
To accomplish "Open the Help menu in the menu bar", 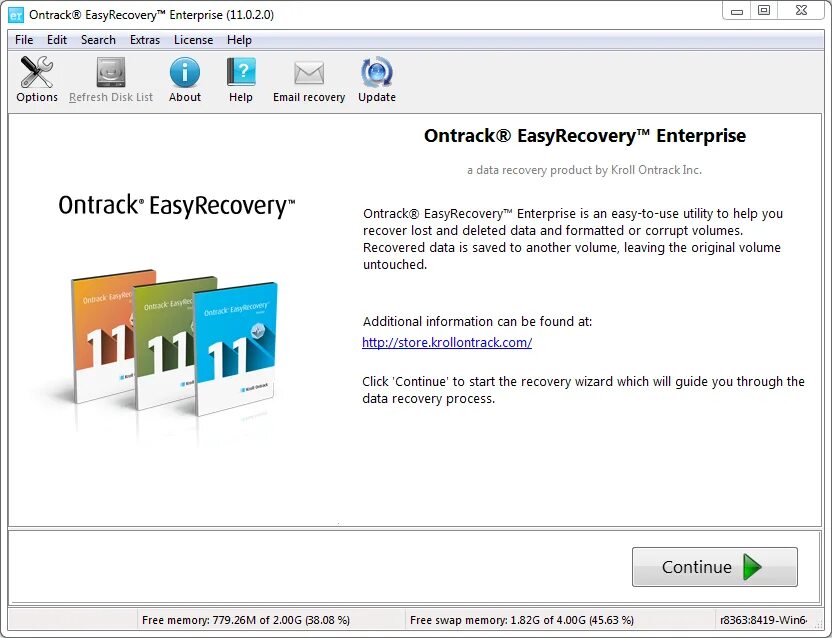I will click(239, 40).
